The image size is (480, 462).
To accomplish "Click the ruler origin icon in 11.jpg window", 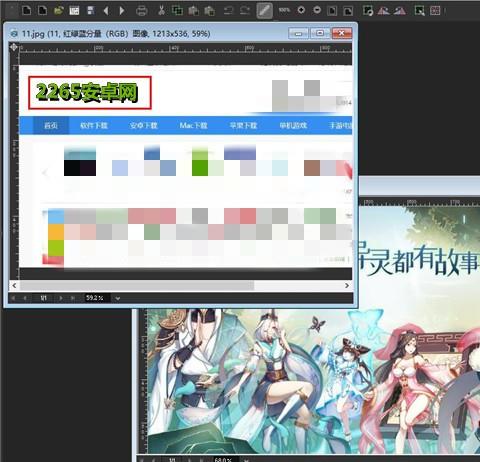I will 14,47.
